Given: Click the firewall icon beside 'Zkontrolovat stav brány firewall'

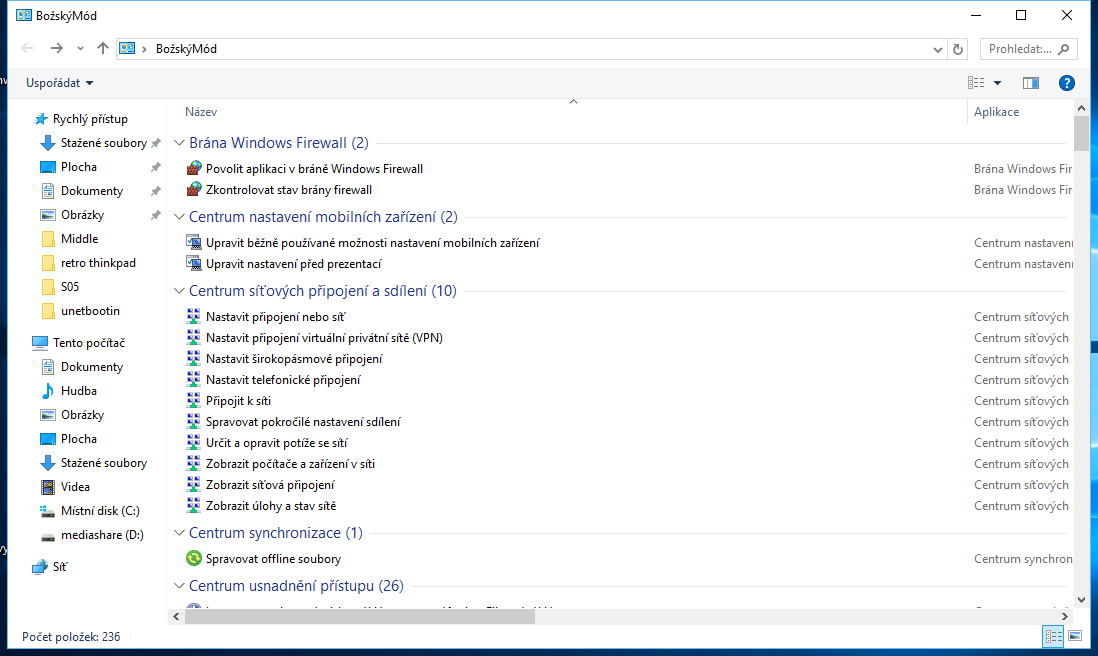Looking at the screenshot, I should (x=194, y=190).
